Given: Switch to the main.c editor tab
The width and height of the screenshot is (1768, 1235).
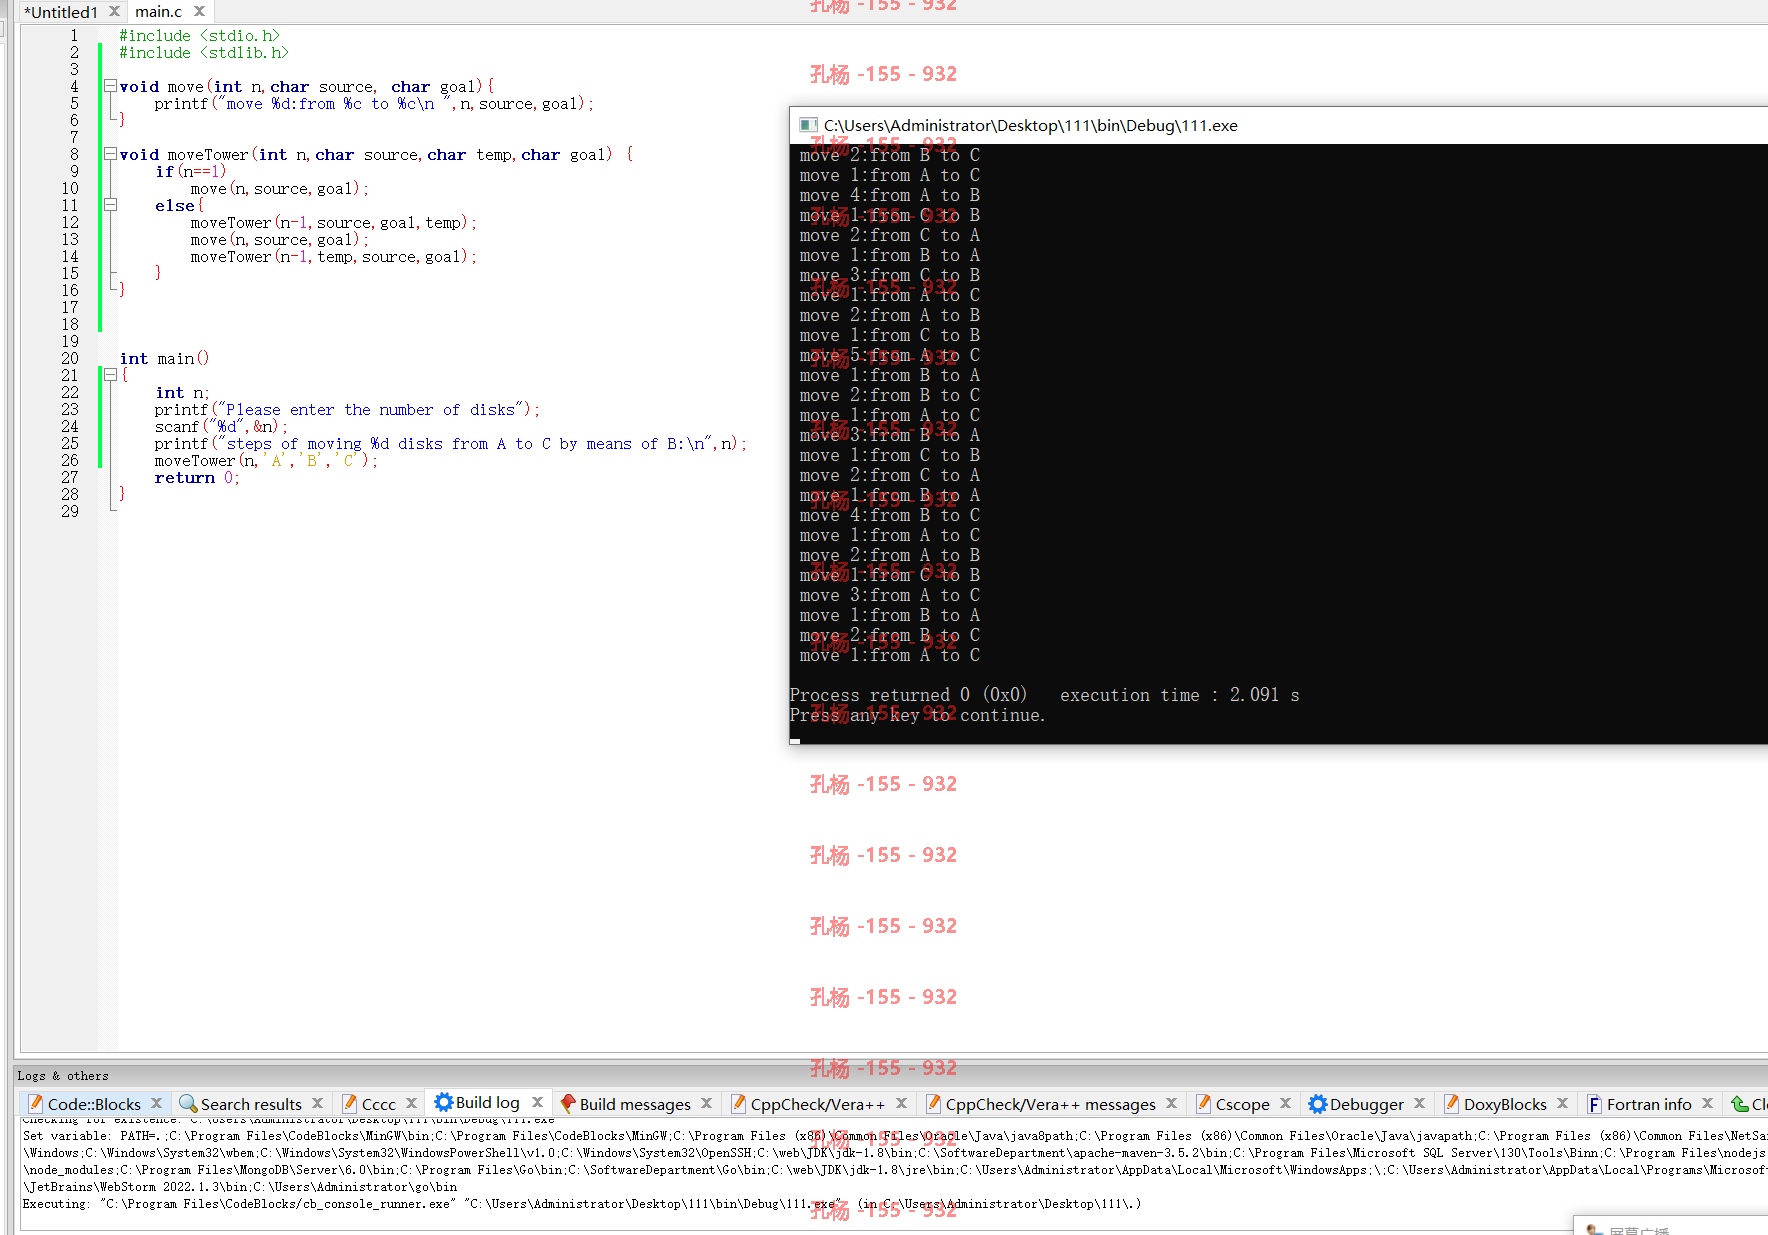Looking at the screenshot, I should (x=159, y=12).
